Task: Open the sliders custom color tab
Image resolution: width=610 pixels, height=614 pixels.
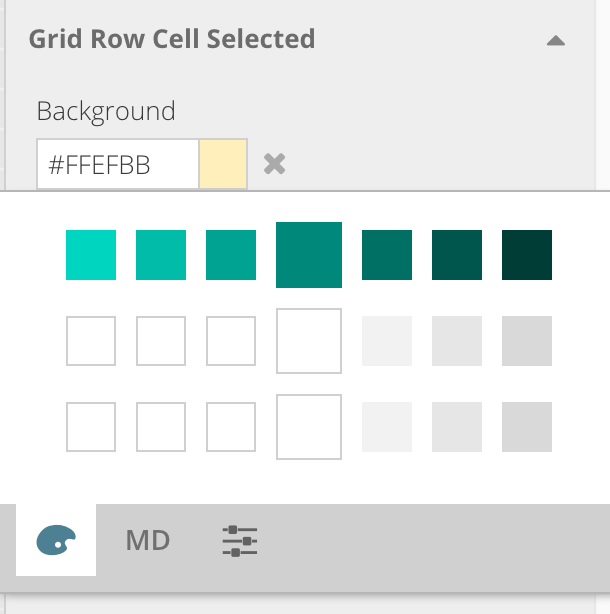Action: click(239, 541)
